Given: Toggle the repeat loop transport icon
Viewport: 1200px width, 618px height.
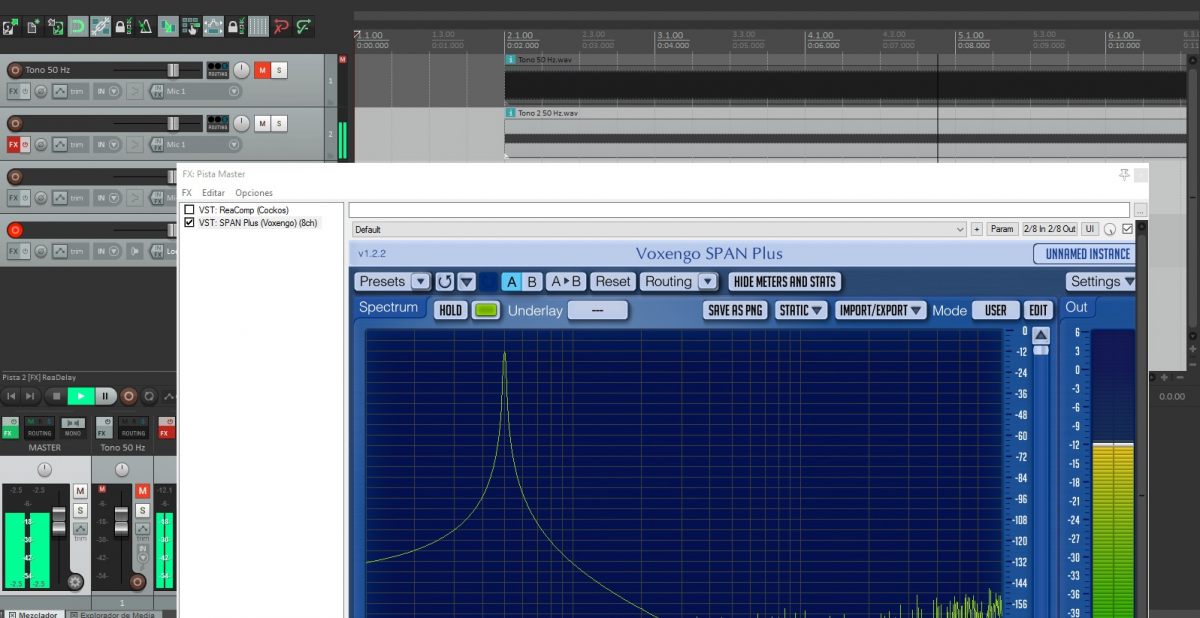Looking at the screenshot, I should [x=149, y=397].
